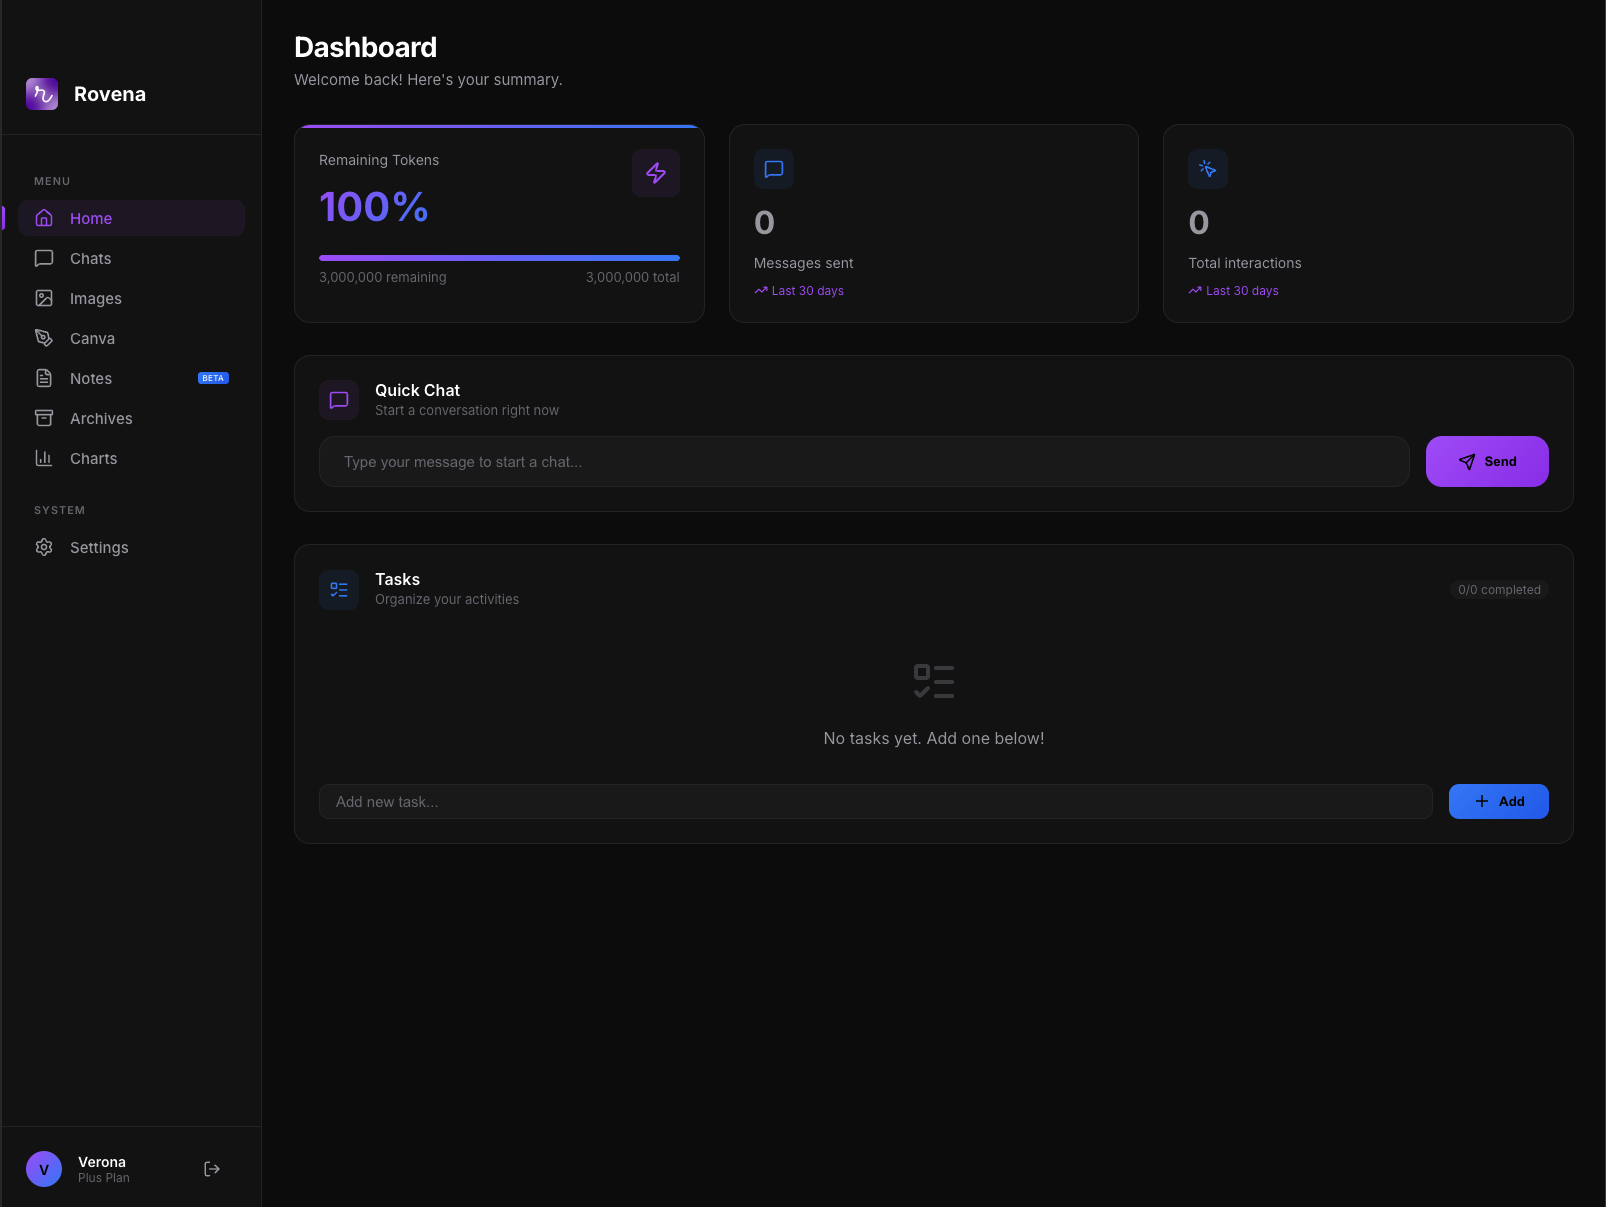The image size is (1606, 1207).
Task: Click 'No tasks yet. Add one below!' message
Action: [934, 738]
